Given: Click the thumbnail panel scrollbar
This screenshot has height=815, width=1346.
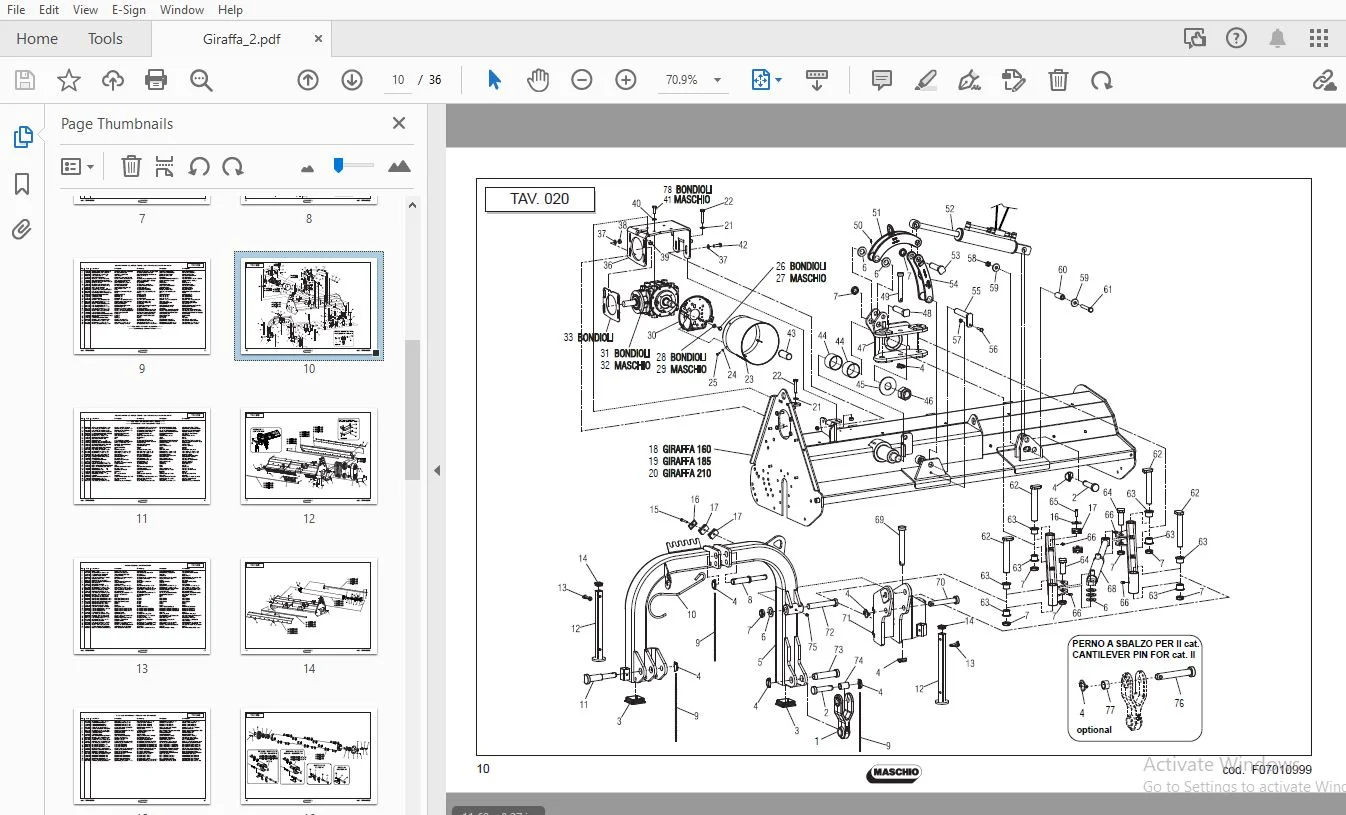Looking at the screenshot, I should 412,410.
